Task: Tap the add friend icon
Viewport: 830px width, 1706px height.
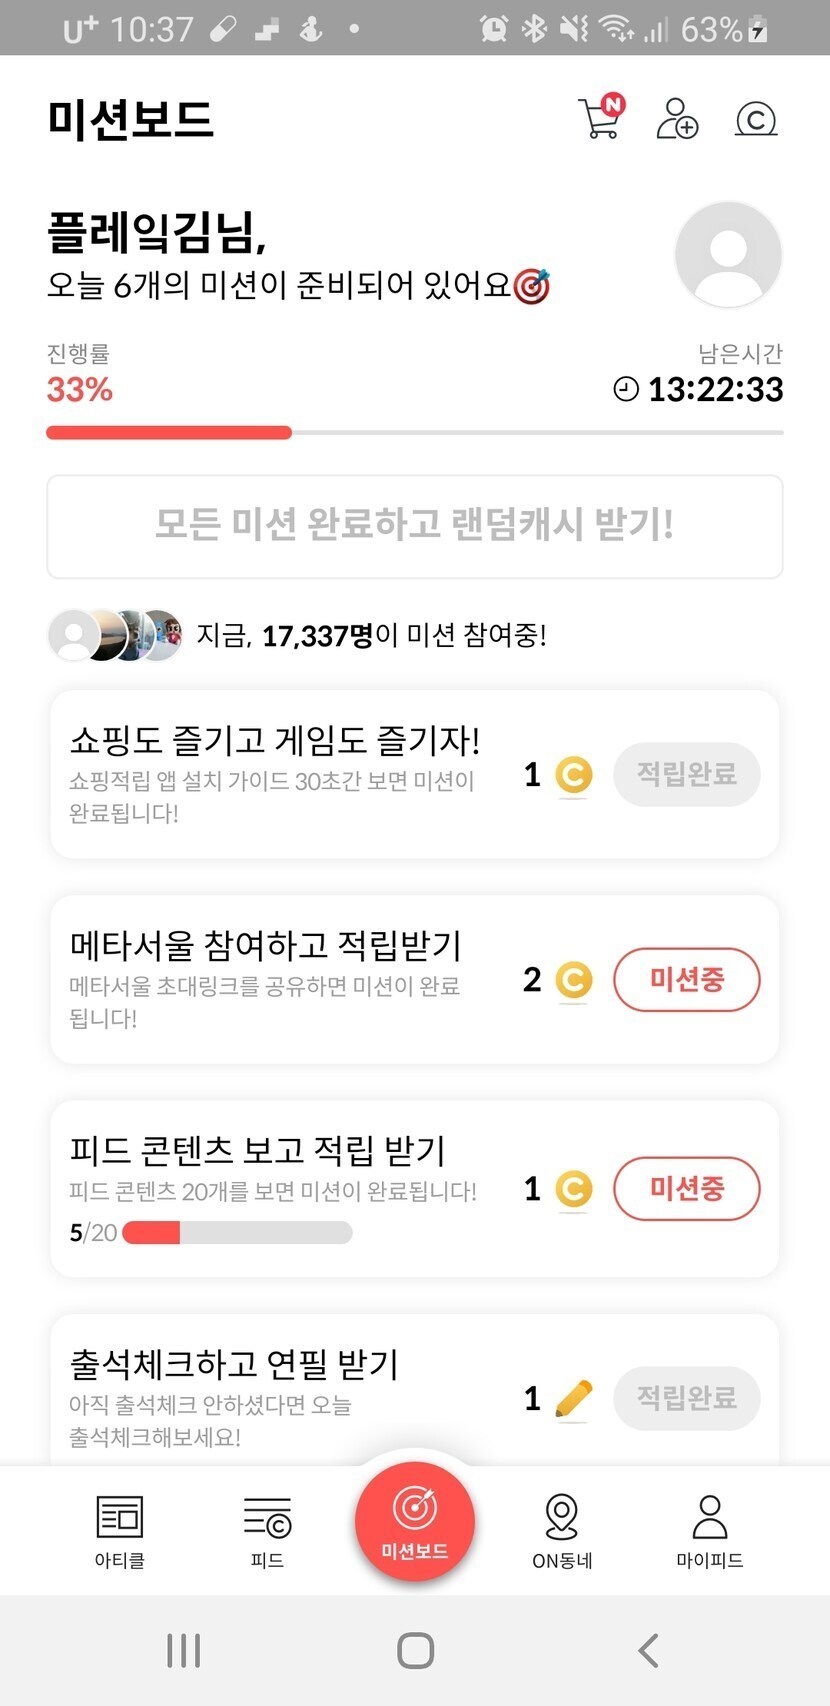Action: click(677, 119)
